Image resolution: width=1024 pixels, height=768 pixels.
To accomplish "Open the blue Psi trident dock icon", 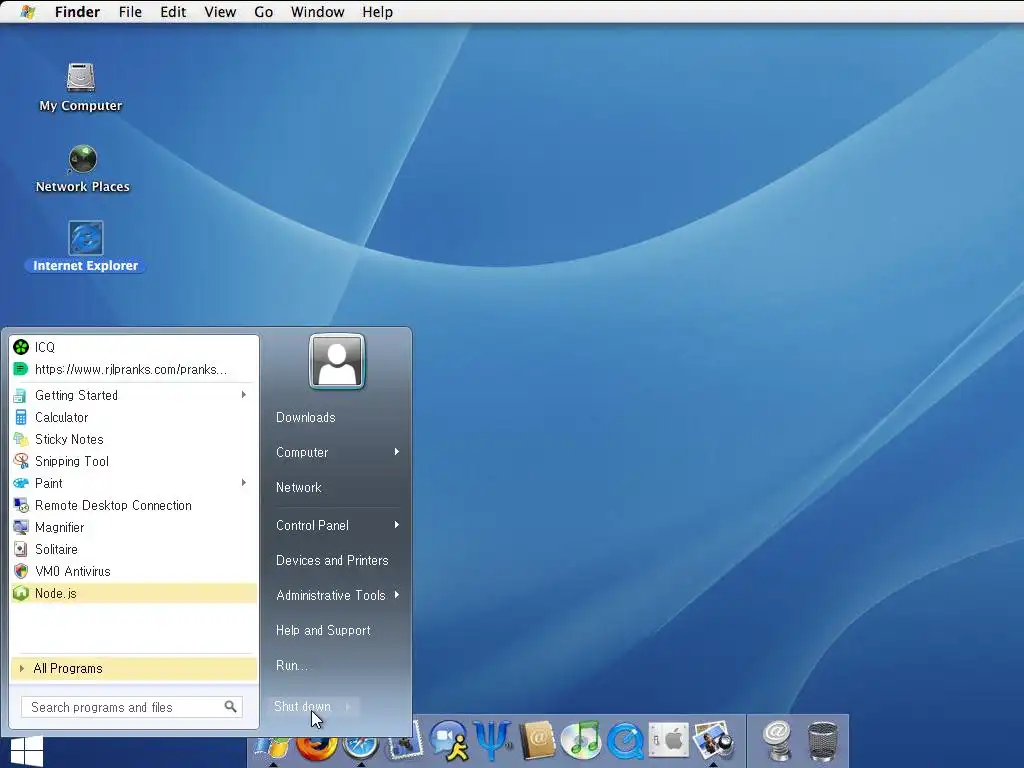I will pyautogui.click(x=493, y=741).
